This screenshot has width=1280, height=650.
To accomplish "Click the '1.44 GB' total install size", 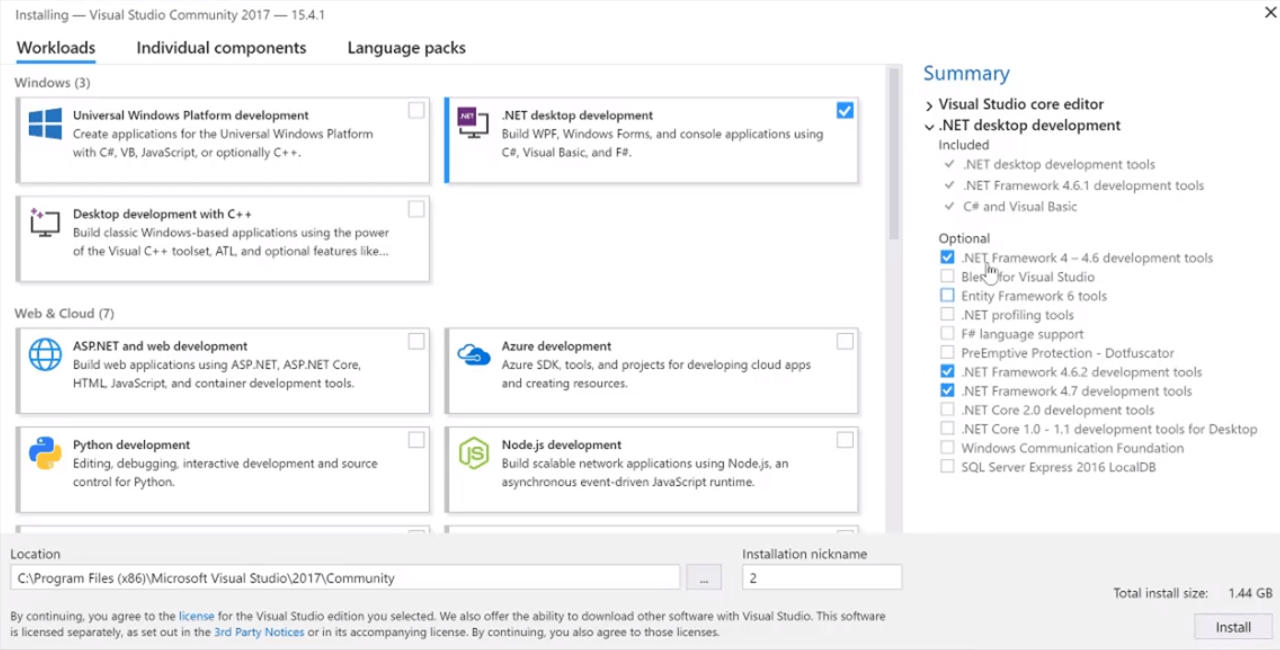I will (x=1249, y=593).
